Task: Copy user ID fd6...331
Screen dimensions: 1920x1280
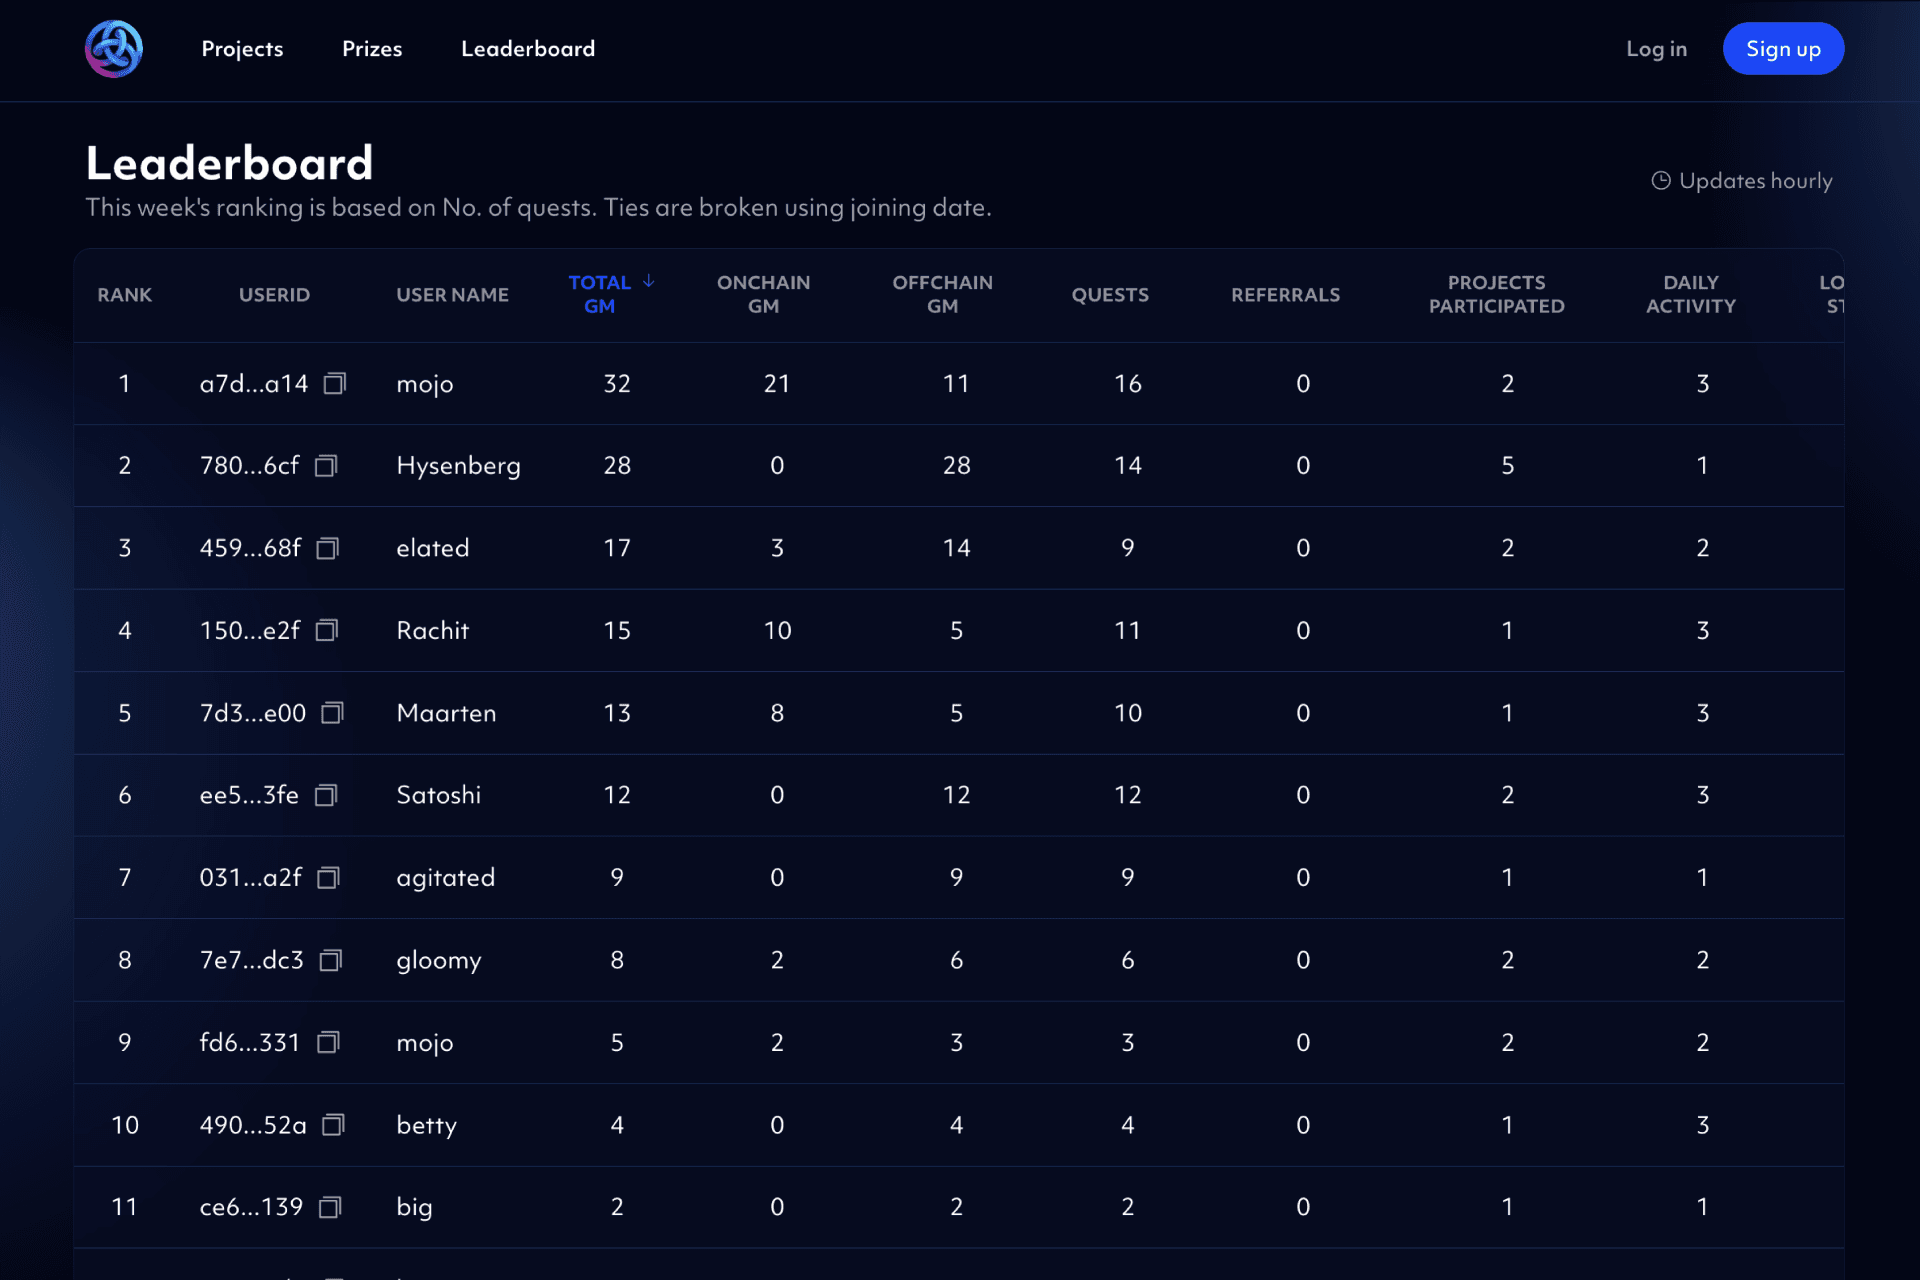Action: (329, 1042)
